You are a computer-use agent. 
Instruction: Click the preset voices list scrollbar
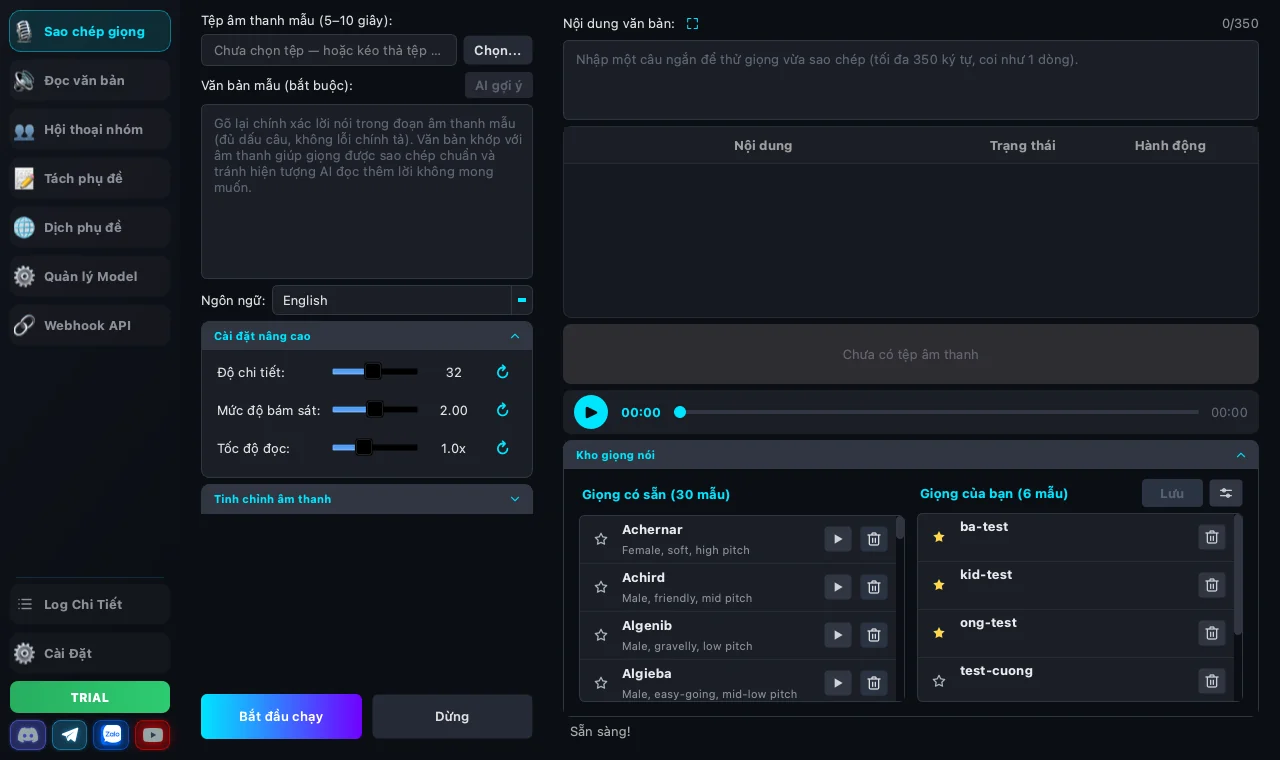point(899,530)
